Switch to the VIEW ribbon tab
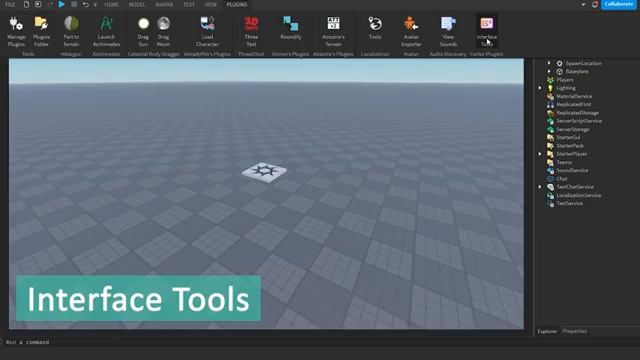Screen dimensions: 640x360 (211, 4)
